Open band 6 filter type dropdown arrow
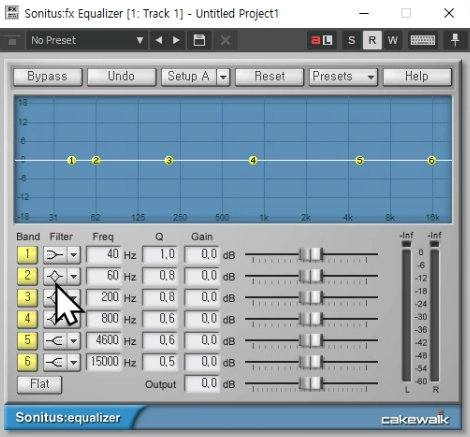The width and height of the screenshot is (470, 437). pos(73,362)
